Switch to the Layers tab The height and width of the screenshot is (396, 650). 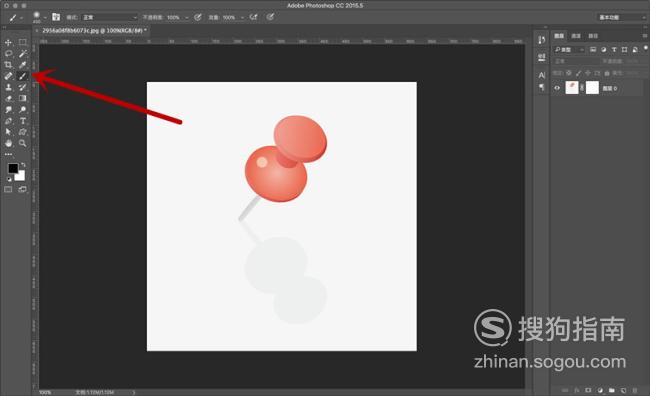pyautogui.click(x=560, y=36)
